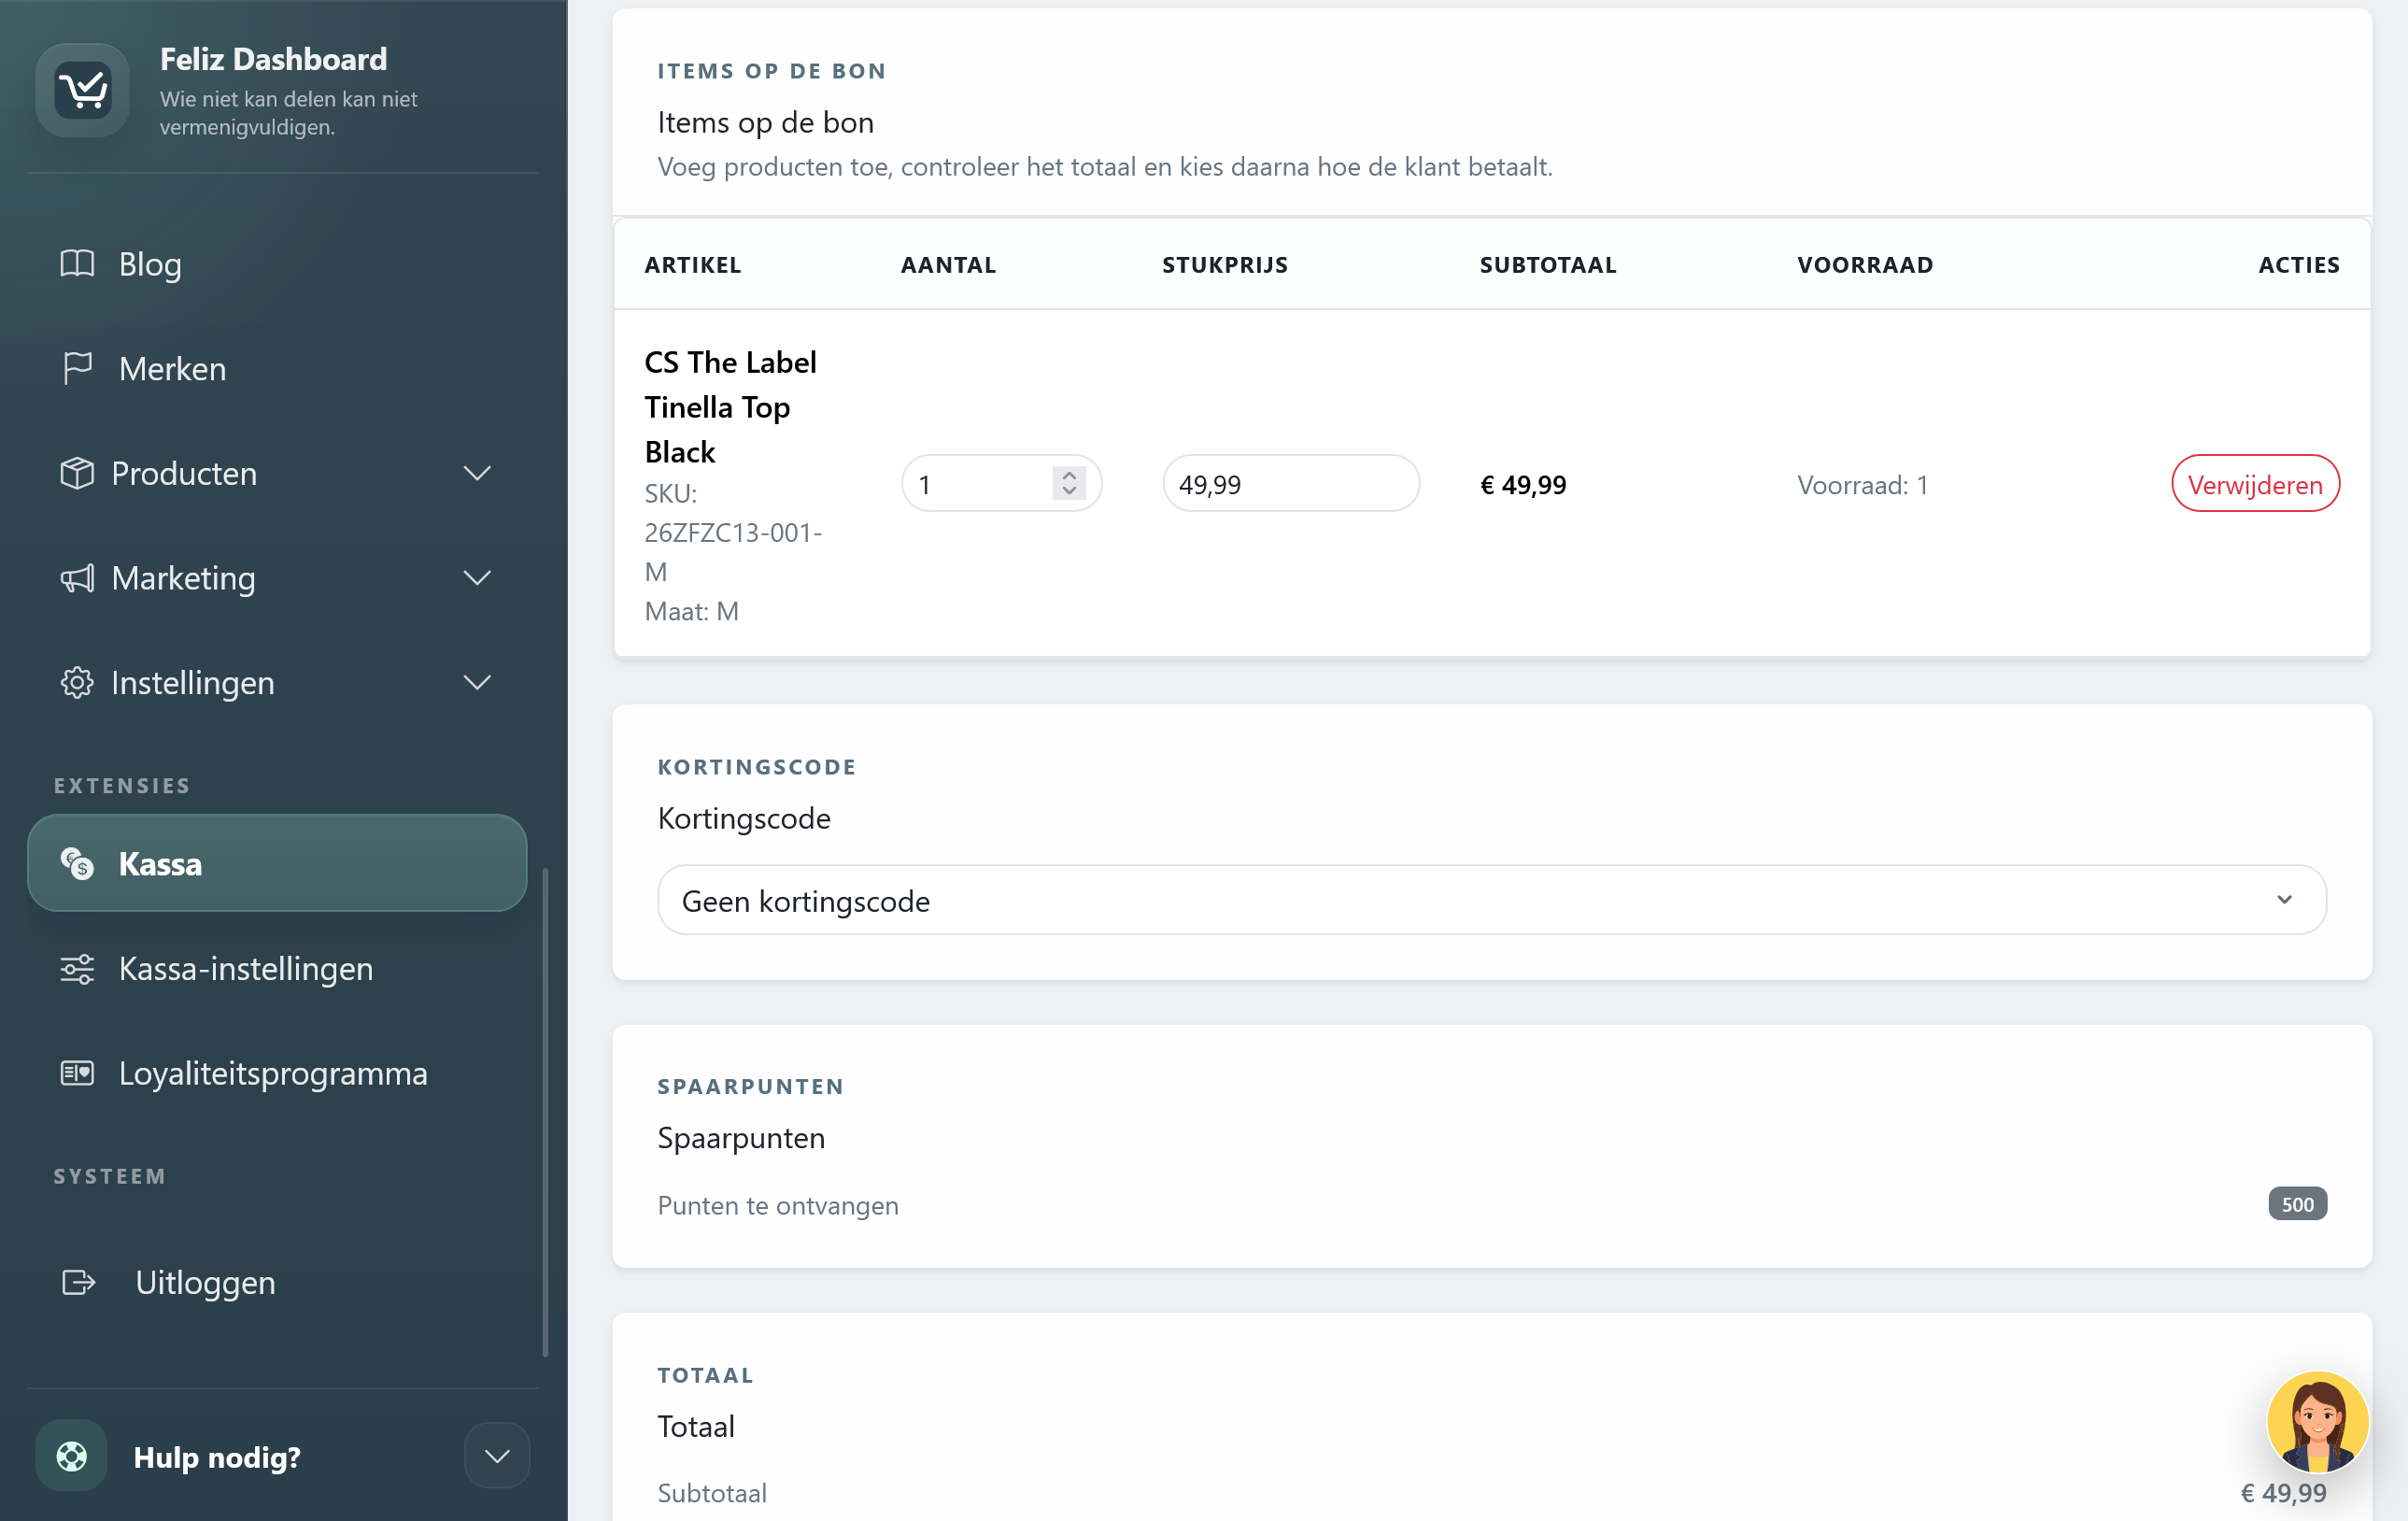Open the assistant avatar chat bubble
Viewport: 2408px width, 1521px height.
(2317, 1422)
